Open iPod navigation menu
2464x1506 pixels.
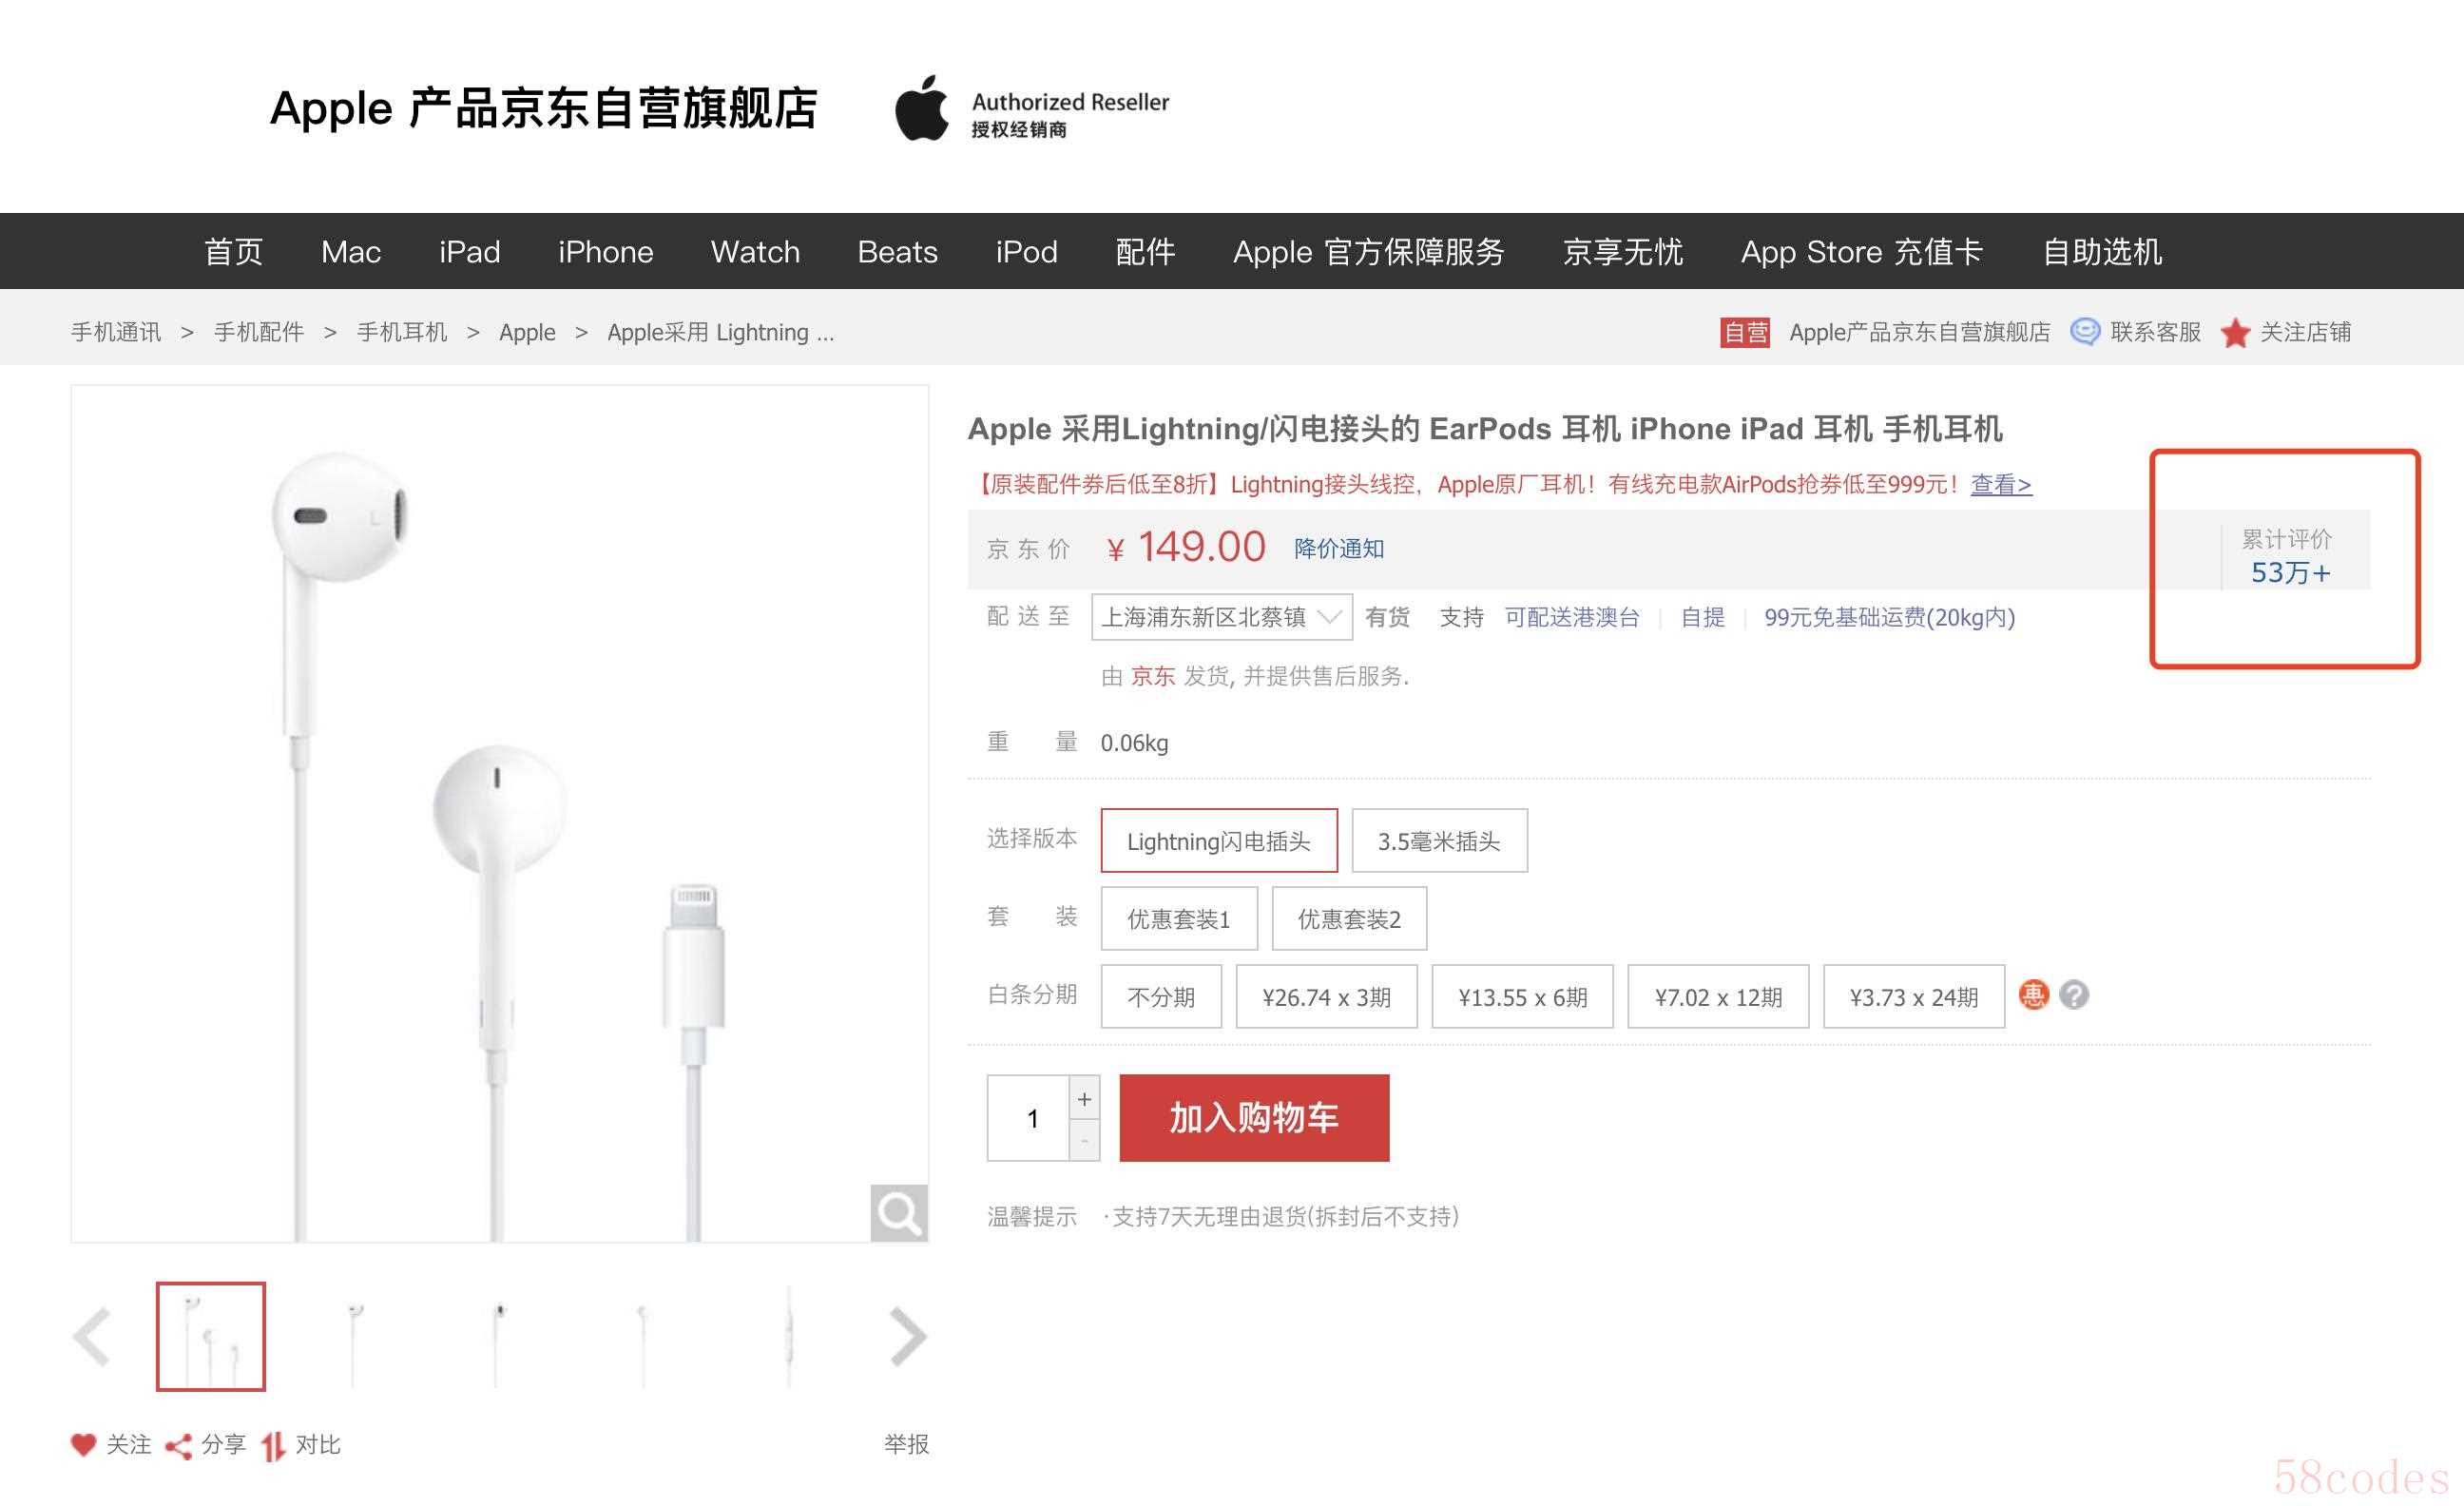[1026, 252]
